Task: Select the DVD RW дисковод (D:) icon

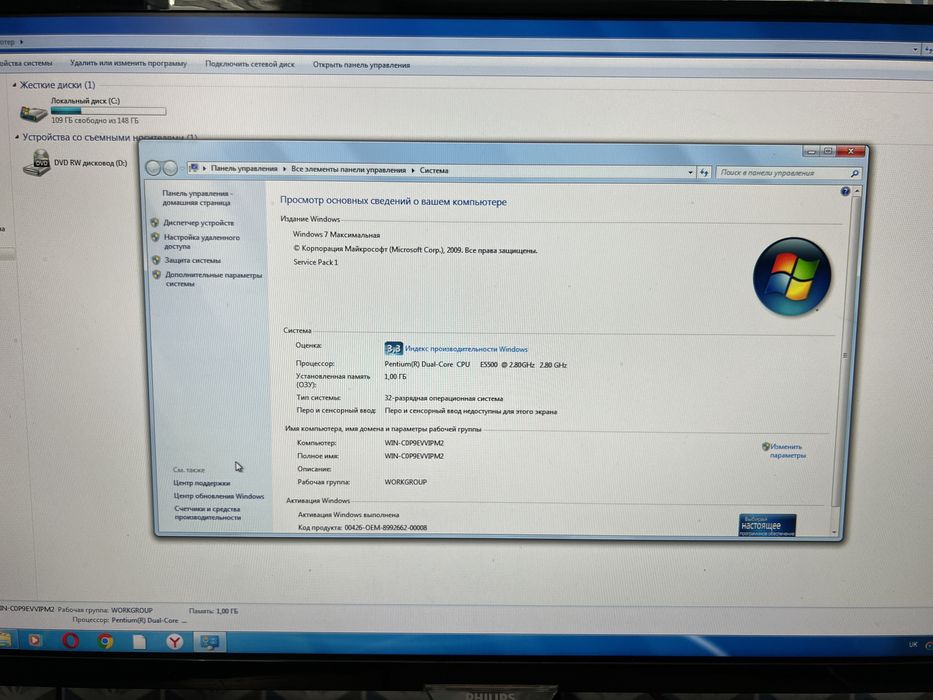Action: [38, 162]
